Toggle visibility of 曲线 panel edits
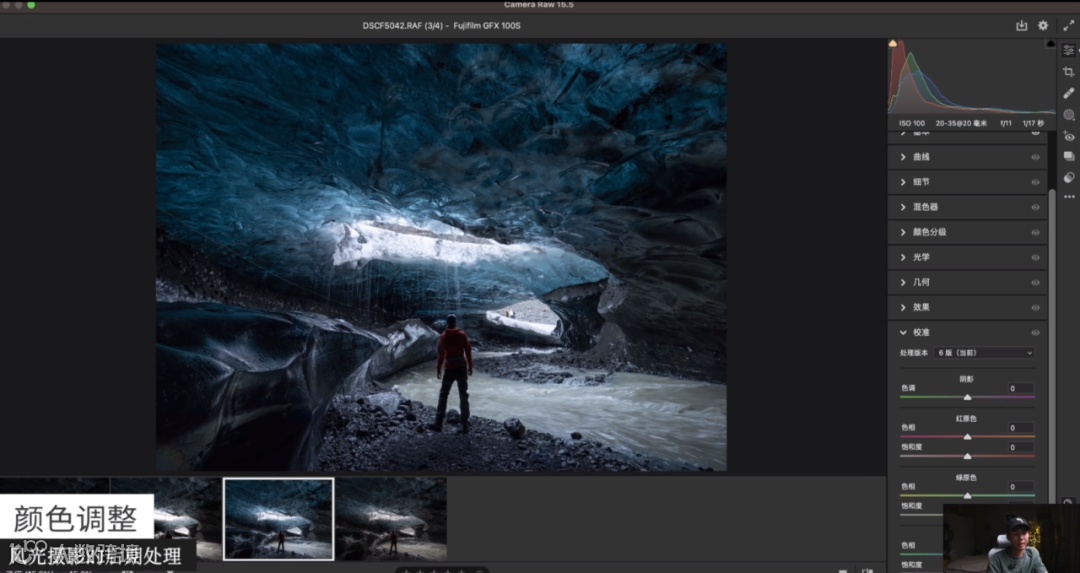Screen dimensions: 1080x573 [x=1035, y=157]
